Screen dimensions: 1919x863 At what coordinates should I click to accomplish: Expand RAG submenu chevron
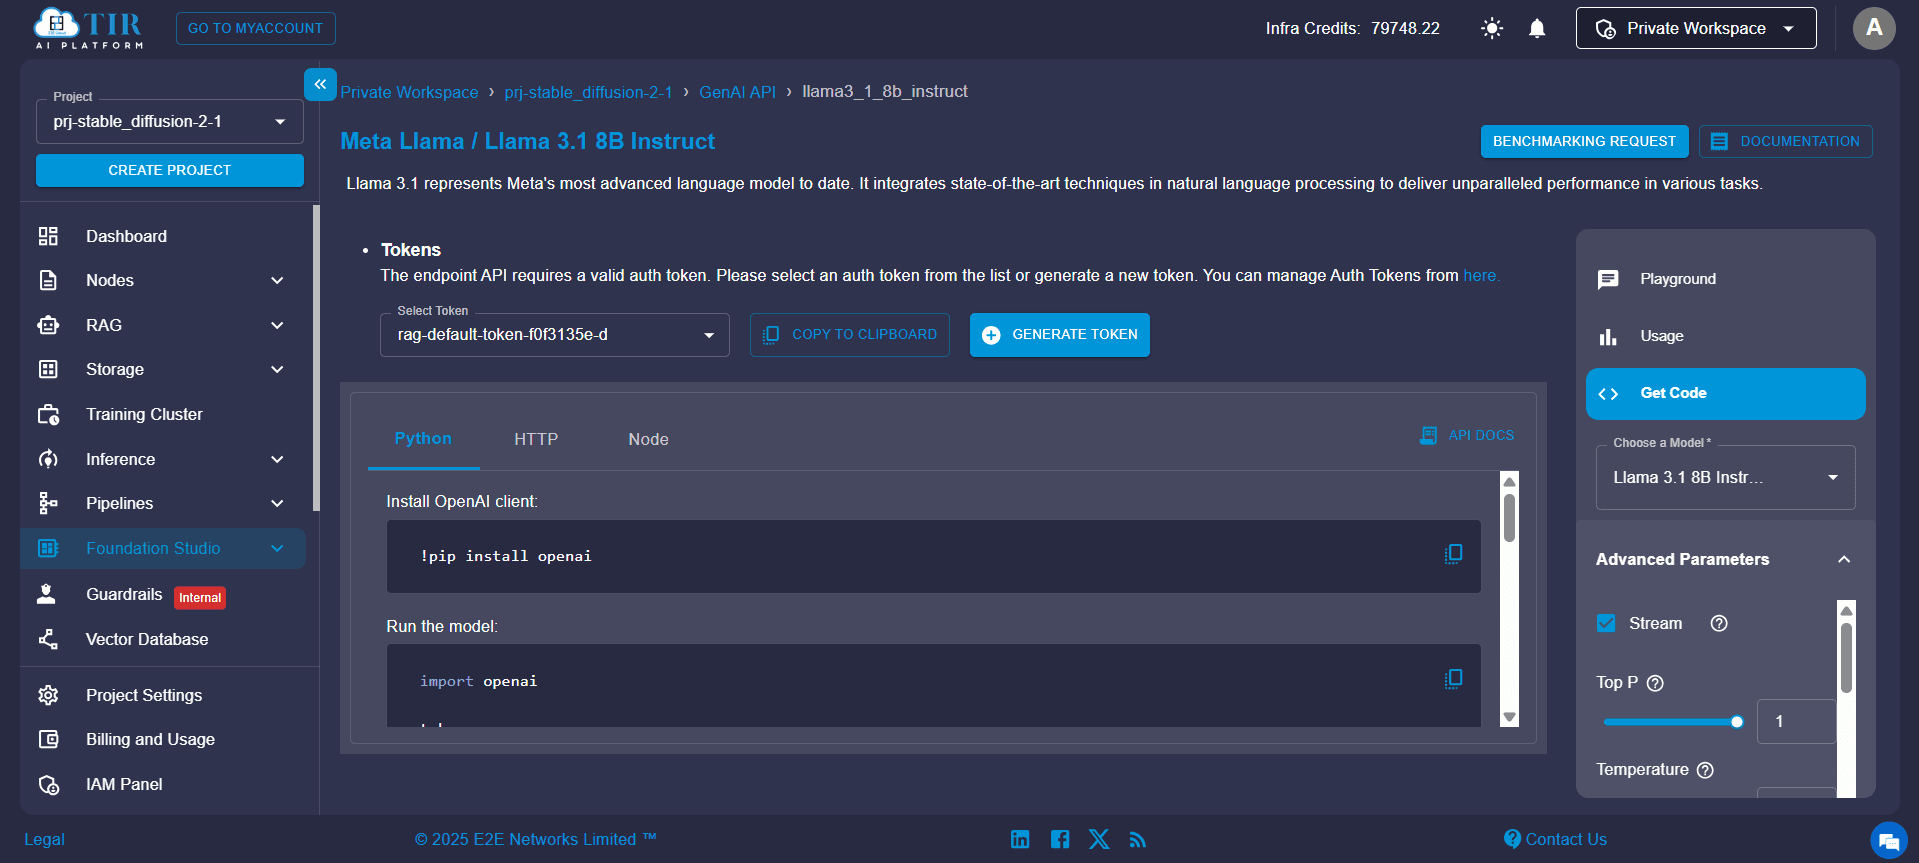277,325
